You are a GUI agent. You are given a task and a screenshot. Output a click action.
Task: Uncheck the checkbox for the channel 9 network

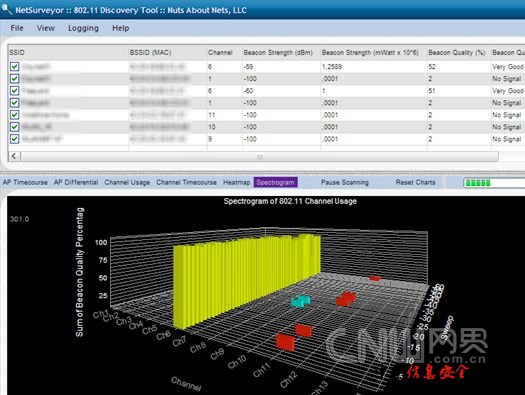click(x=14, y=139)
